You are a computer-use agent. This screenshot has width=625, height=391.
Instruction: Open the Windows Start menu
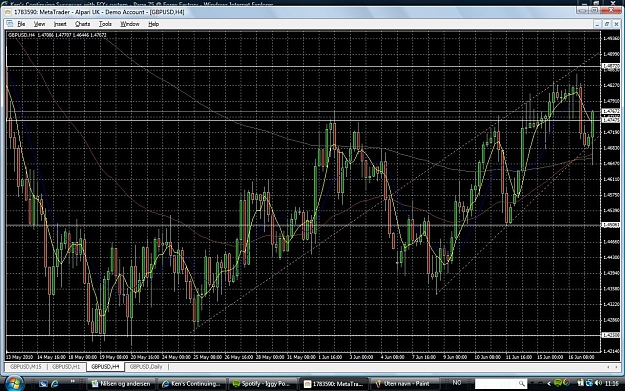[x=14, y=383]
